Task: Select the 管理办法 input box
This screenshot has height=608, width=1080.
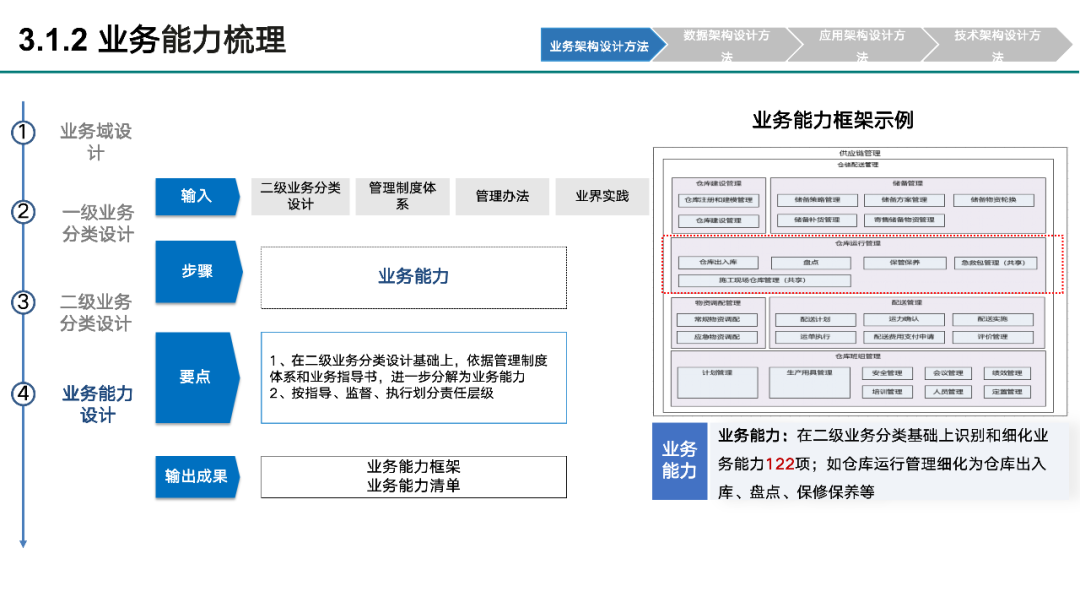Action: point(502,196)
